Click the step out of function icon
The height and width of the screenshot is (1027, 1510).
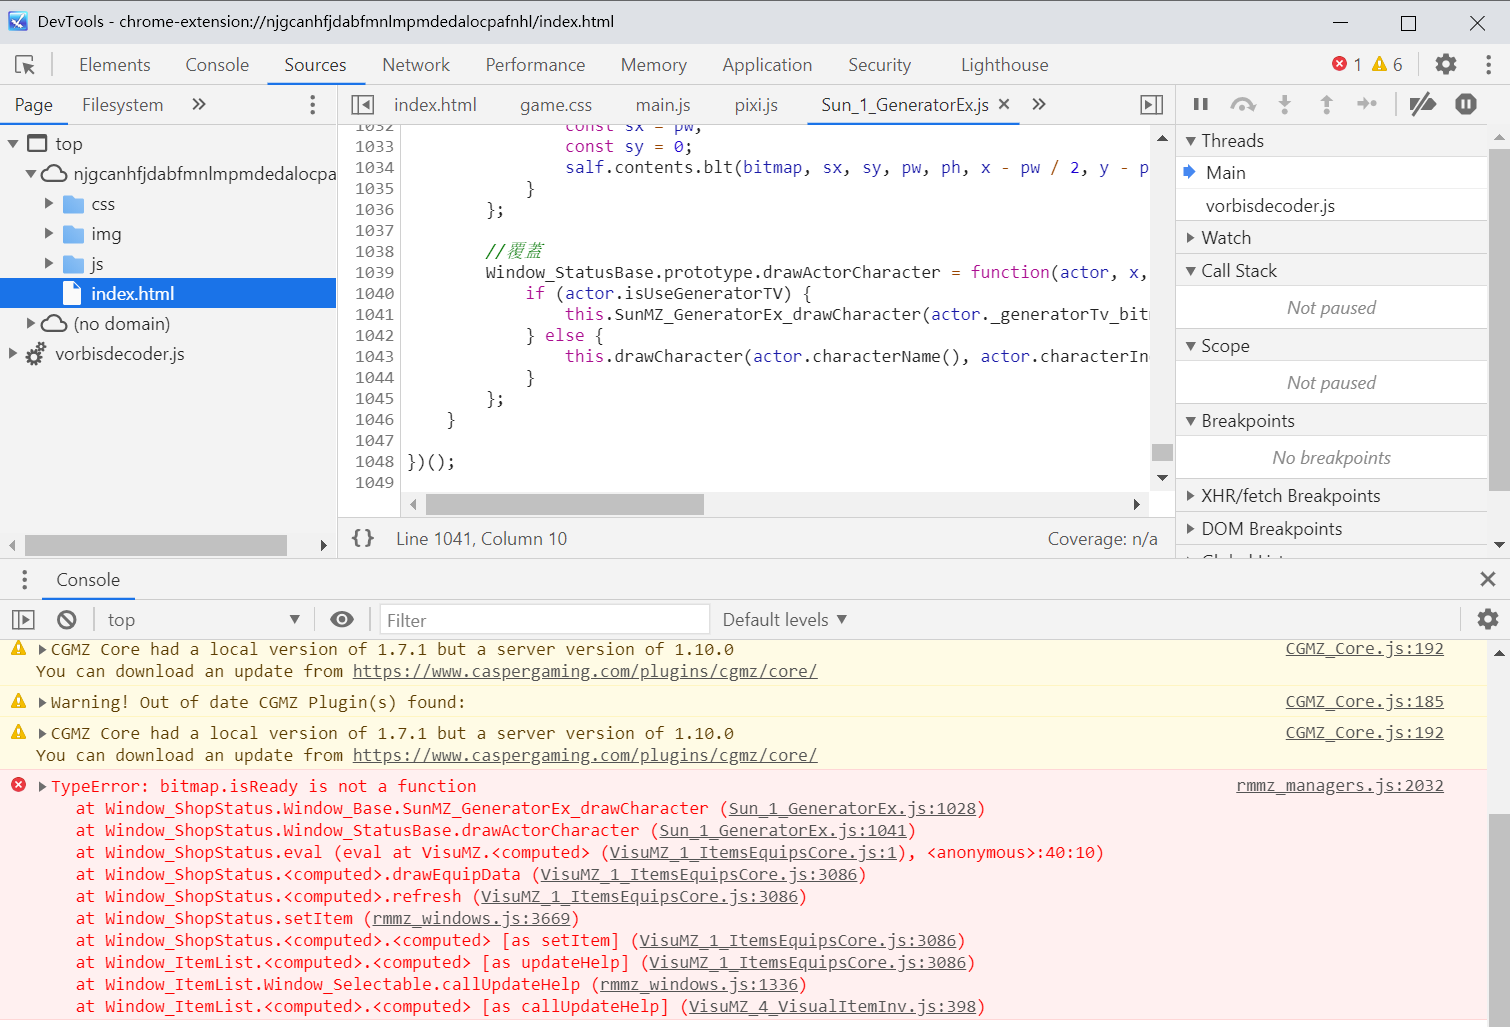pos(1326,104)
